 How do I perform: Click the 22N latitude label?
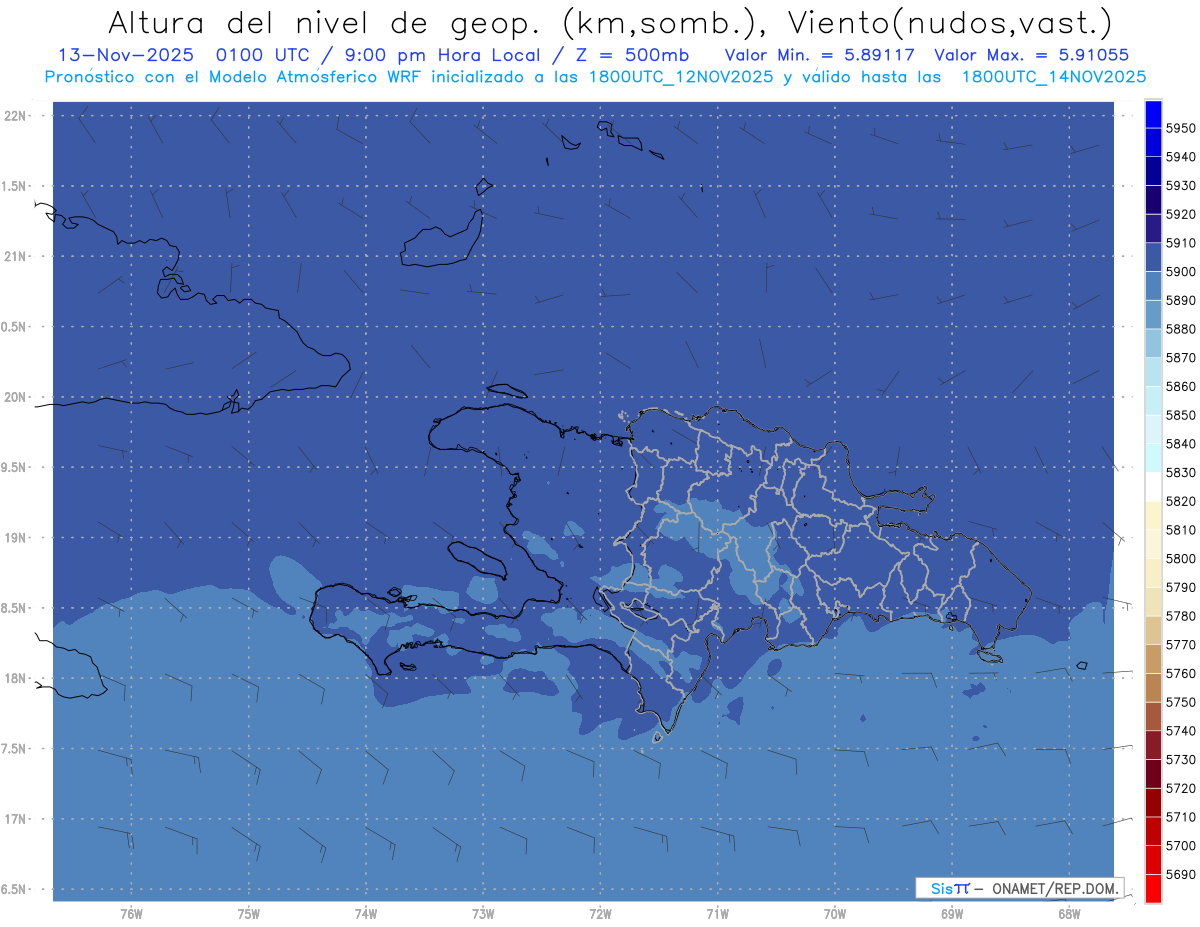click(x=16, y=116)
